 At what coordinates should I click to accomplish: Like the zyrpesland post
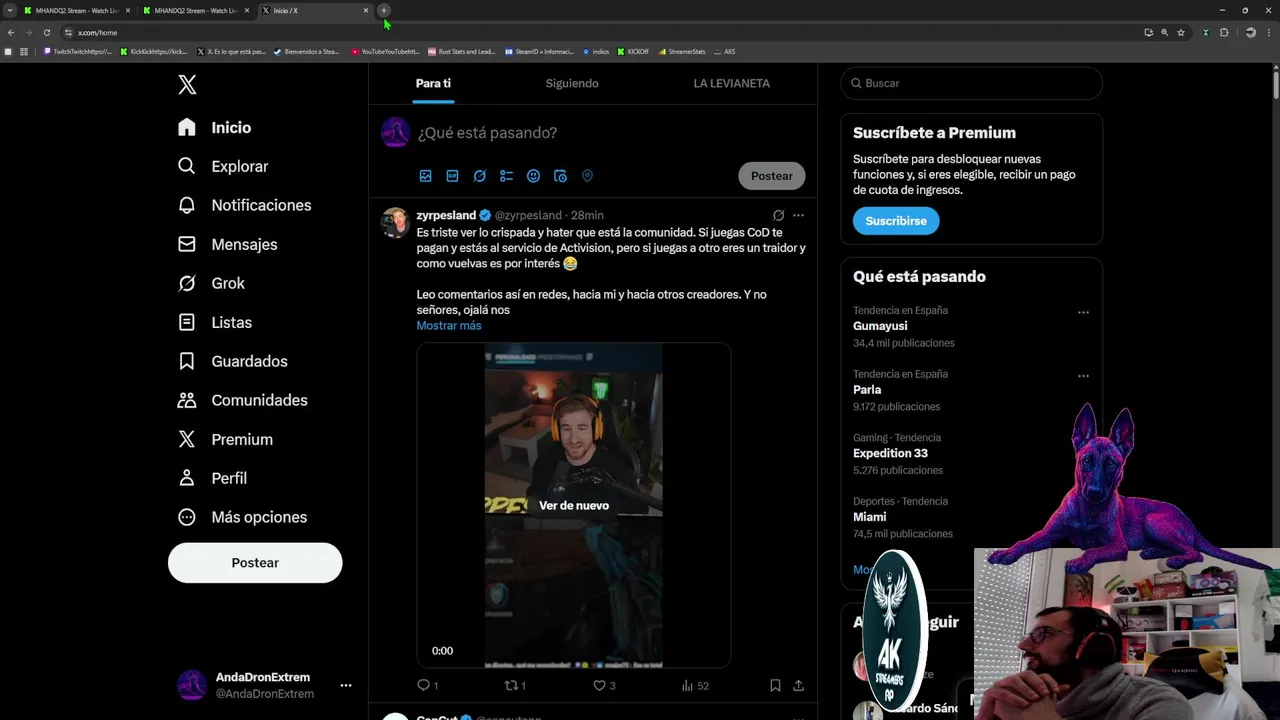click(x=604, y=685)
